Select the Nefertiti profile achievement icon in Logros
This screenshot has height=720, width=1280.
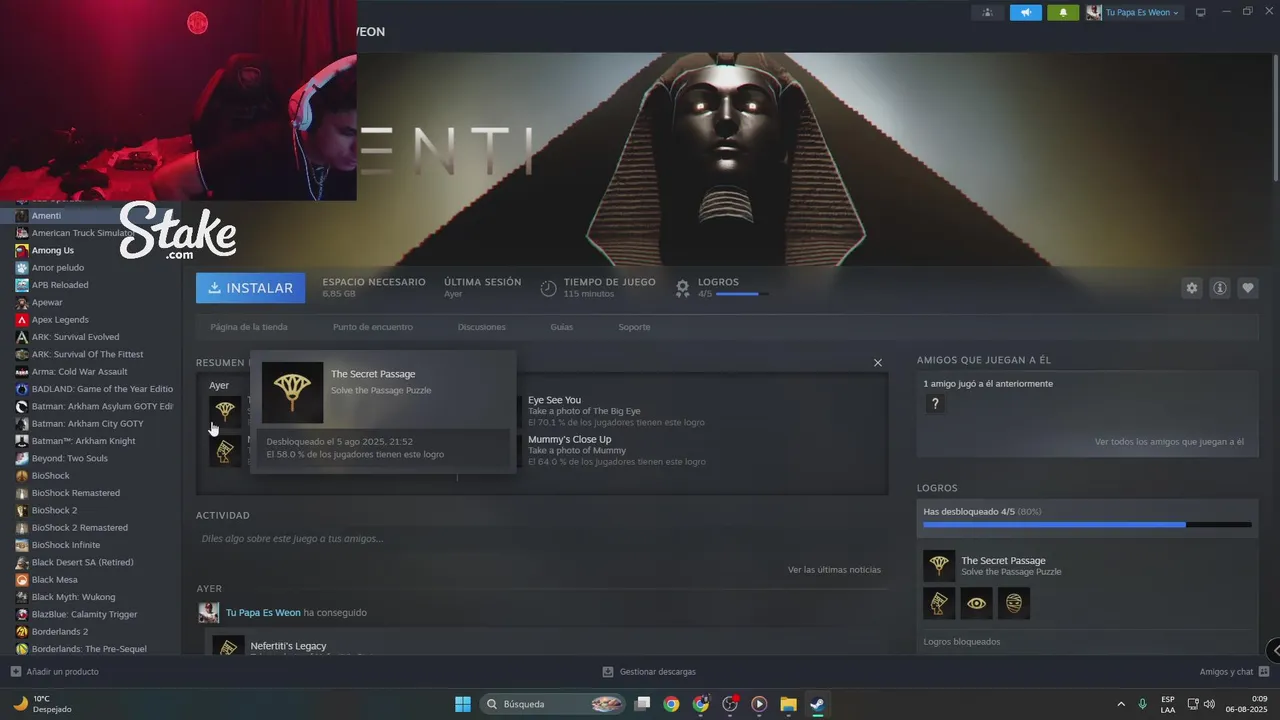click(x=939, y=603)
